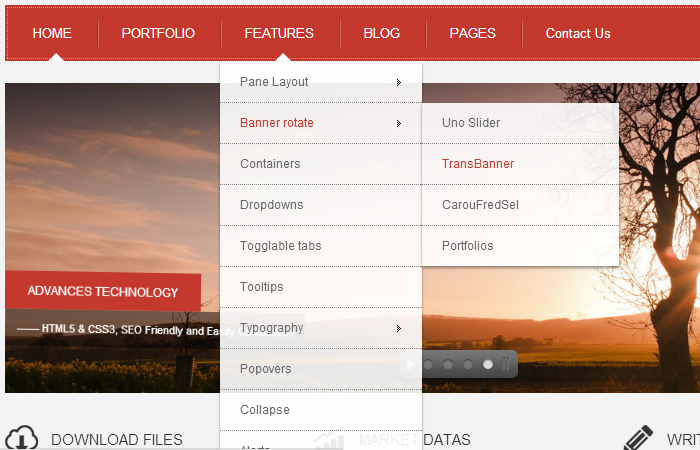Select Uno Slider in the submenu
The image size is (700, 450).
[520, 123]
